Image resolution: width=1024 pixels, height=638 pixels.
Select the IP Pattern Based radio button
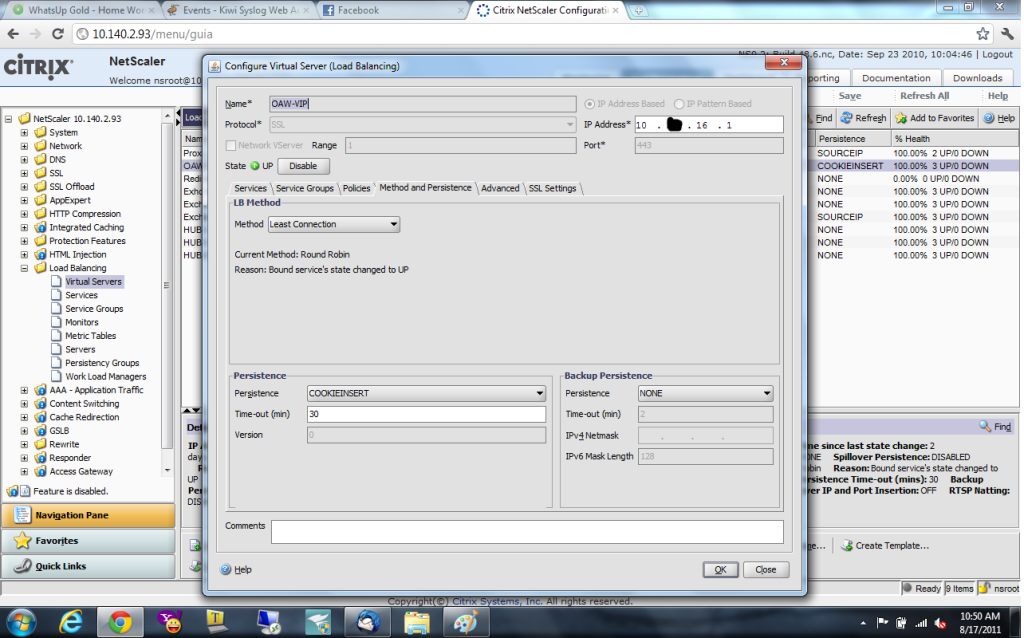(679, 104)
